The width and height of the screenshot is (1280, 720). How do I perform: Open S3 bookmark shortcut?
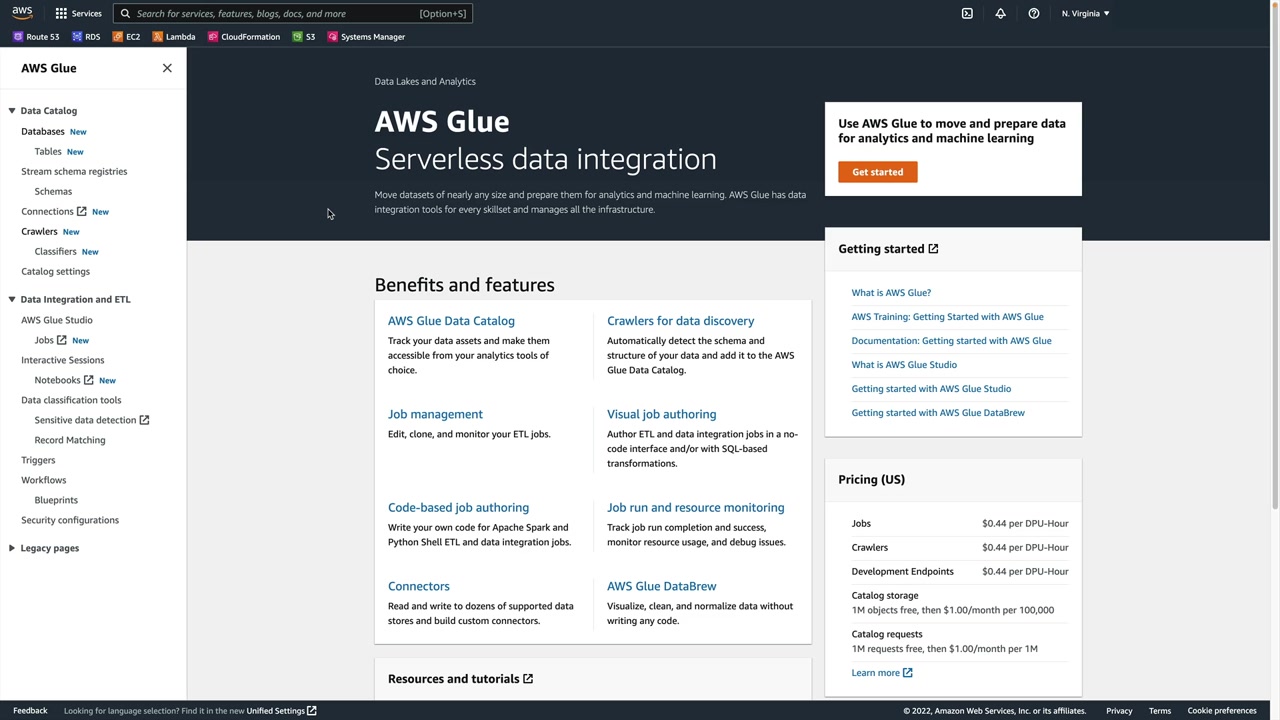coord(304,37)
